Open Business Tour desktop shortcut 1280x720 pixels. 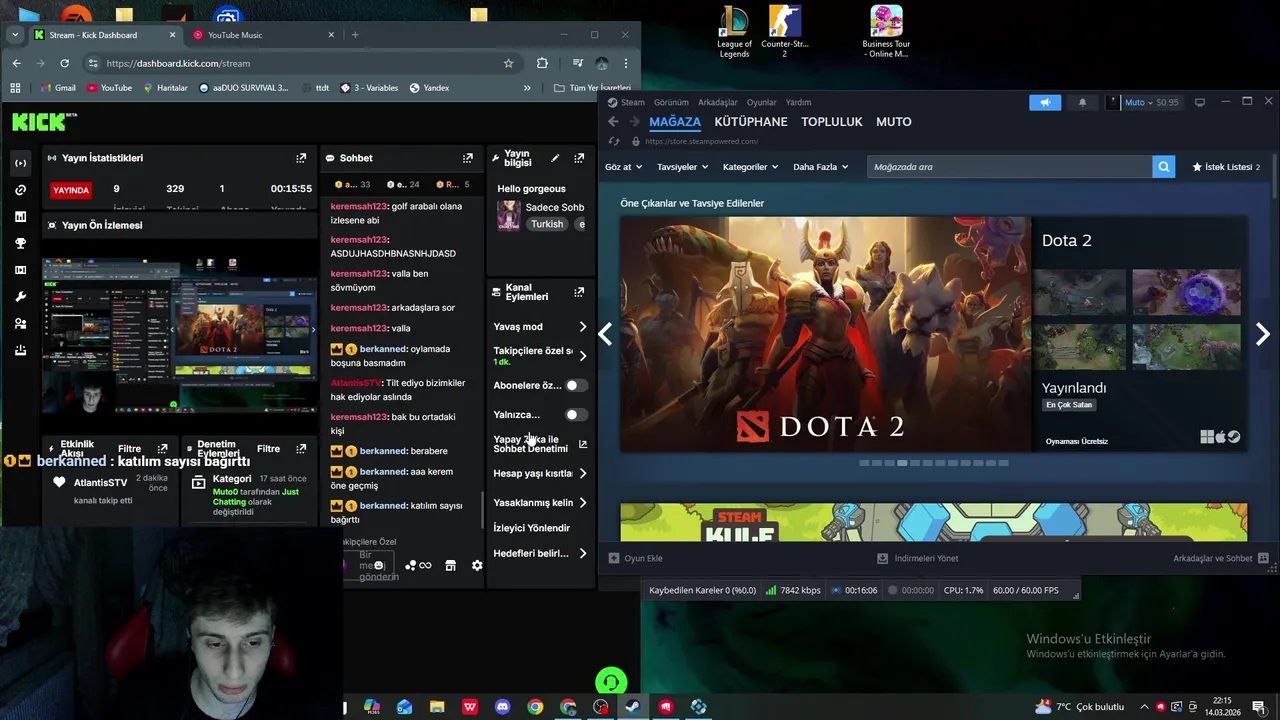886,32
